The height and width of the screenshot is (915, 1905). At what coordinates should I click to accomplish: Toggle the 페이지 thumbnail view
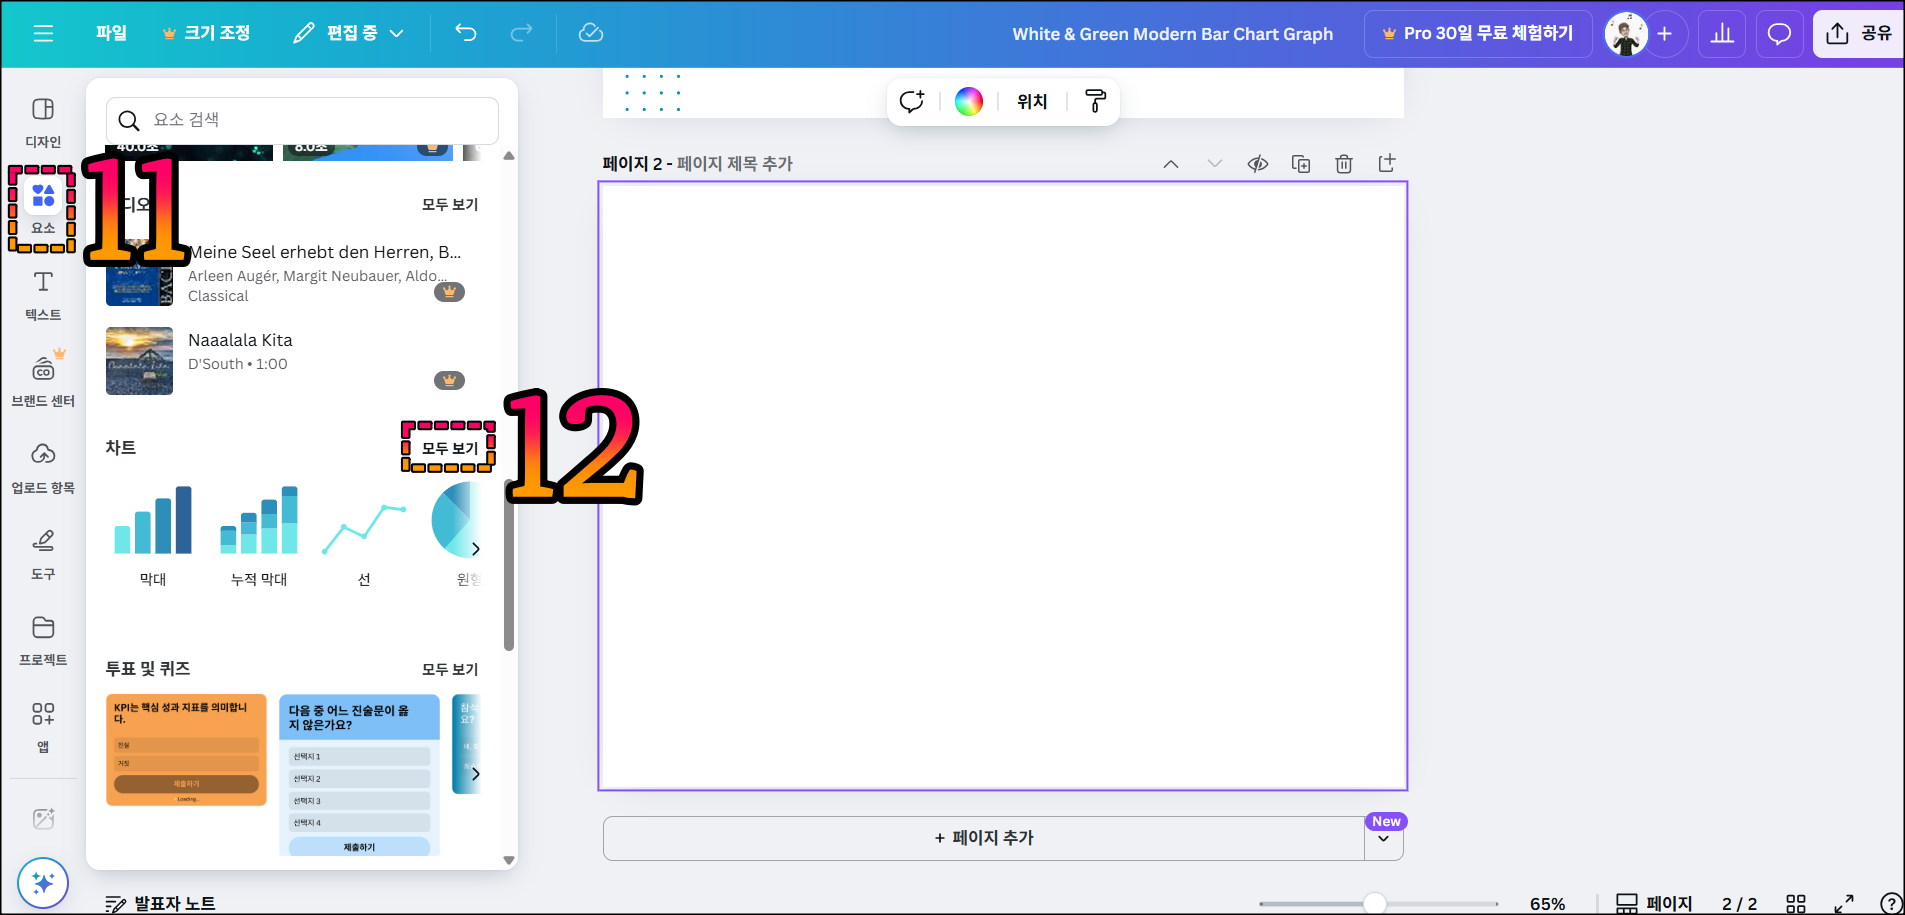click(1654, 904)
